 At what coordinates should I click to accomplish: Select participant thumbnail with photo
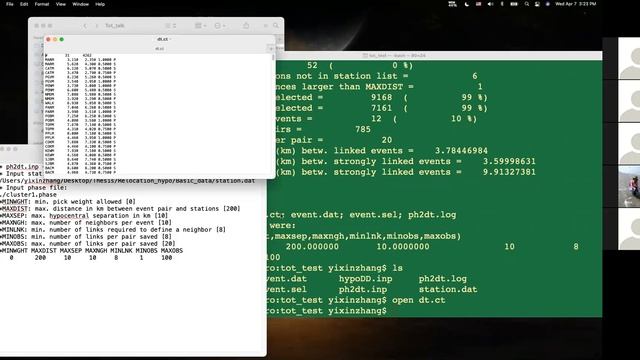click(629, 186)
